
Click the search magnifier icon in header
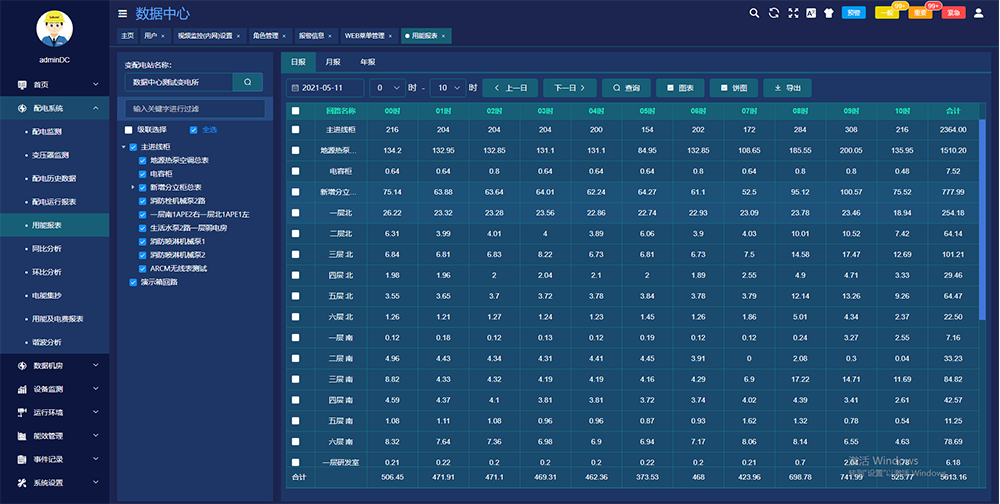(754, 13)
